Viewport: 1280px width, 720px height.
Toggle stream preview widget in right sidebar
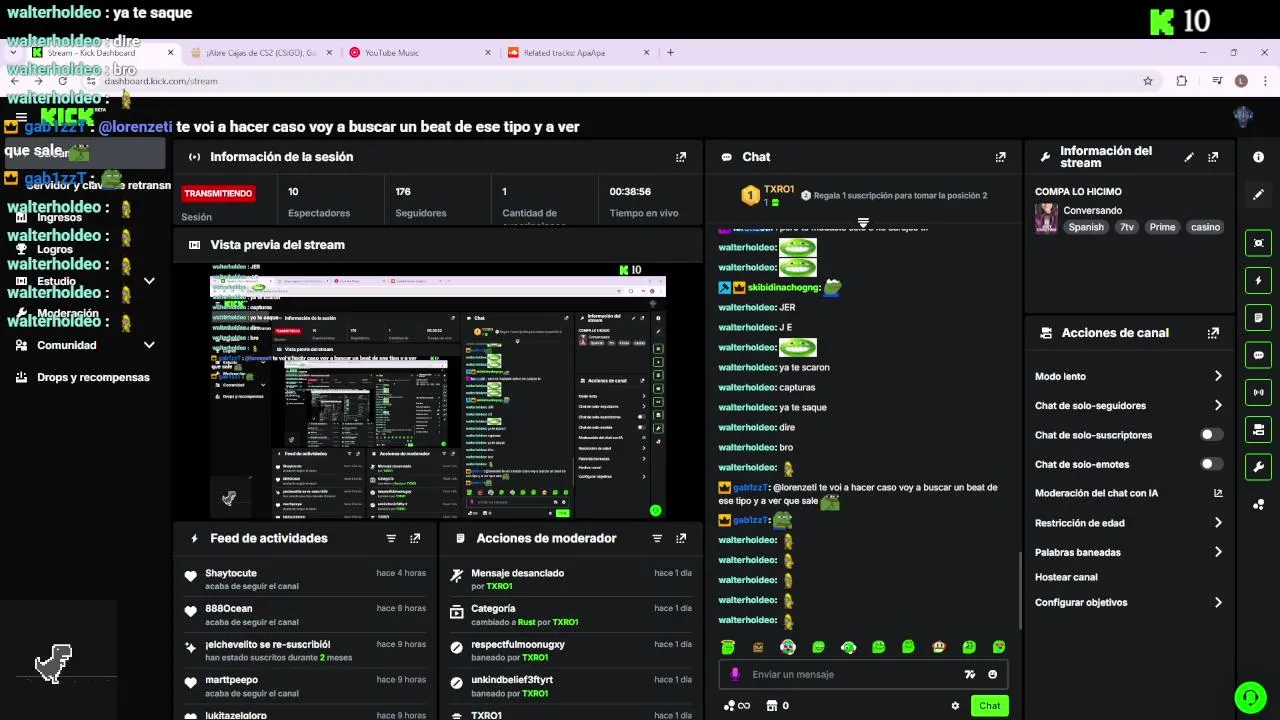pos(1258,243)
